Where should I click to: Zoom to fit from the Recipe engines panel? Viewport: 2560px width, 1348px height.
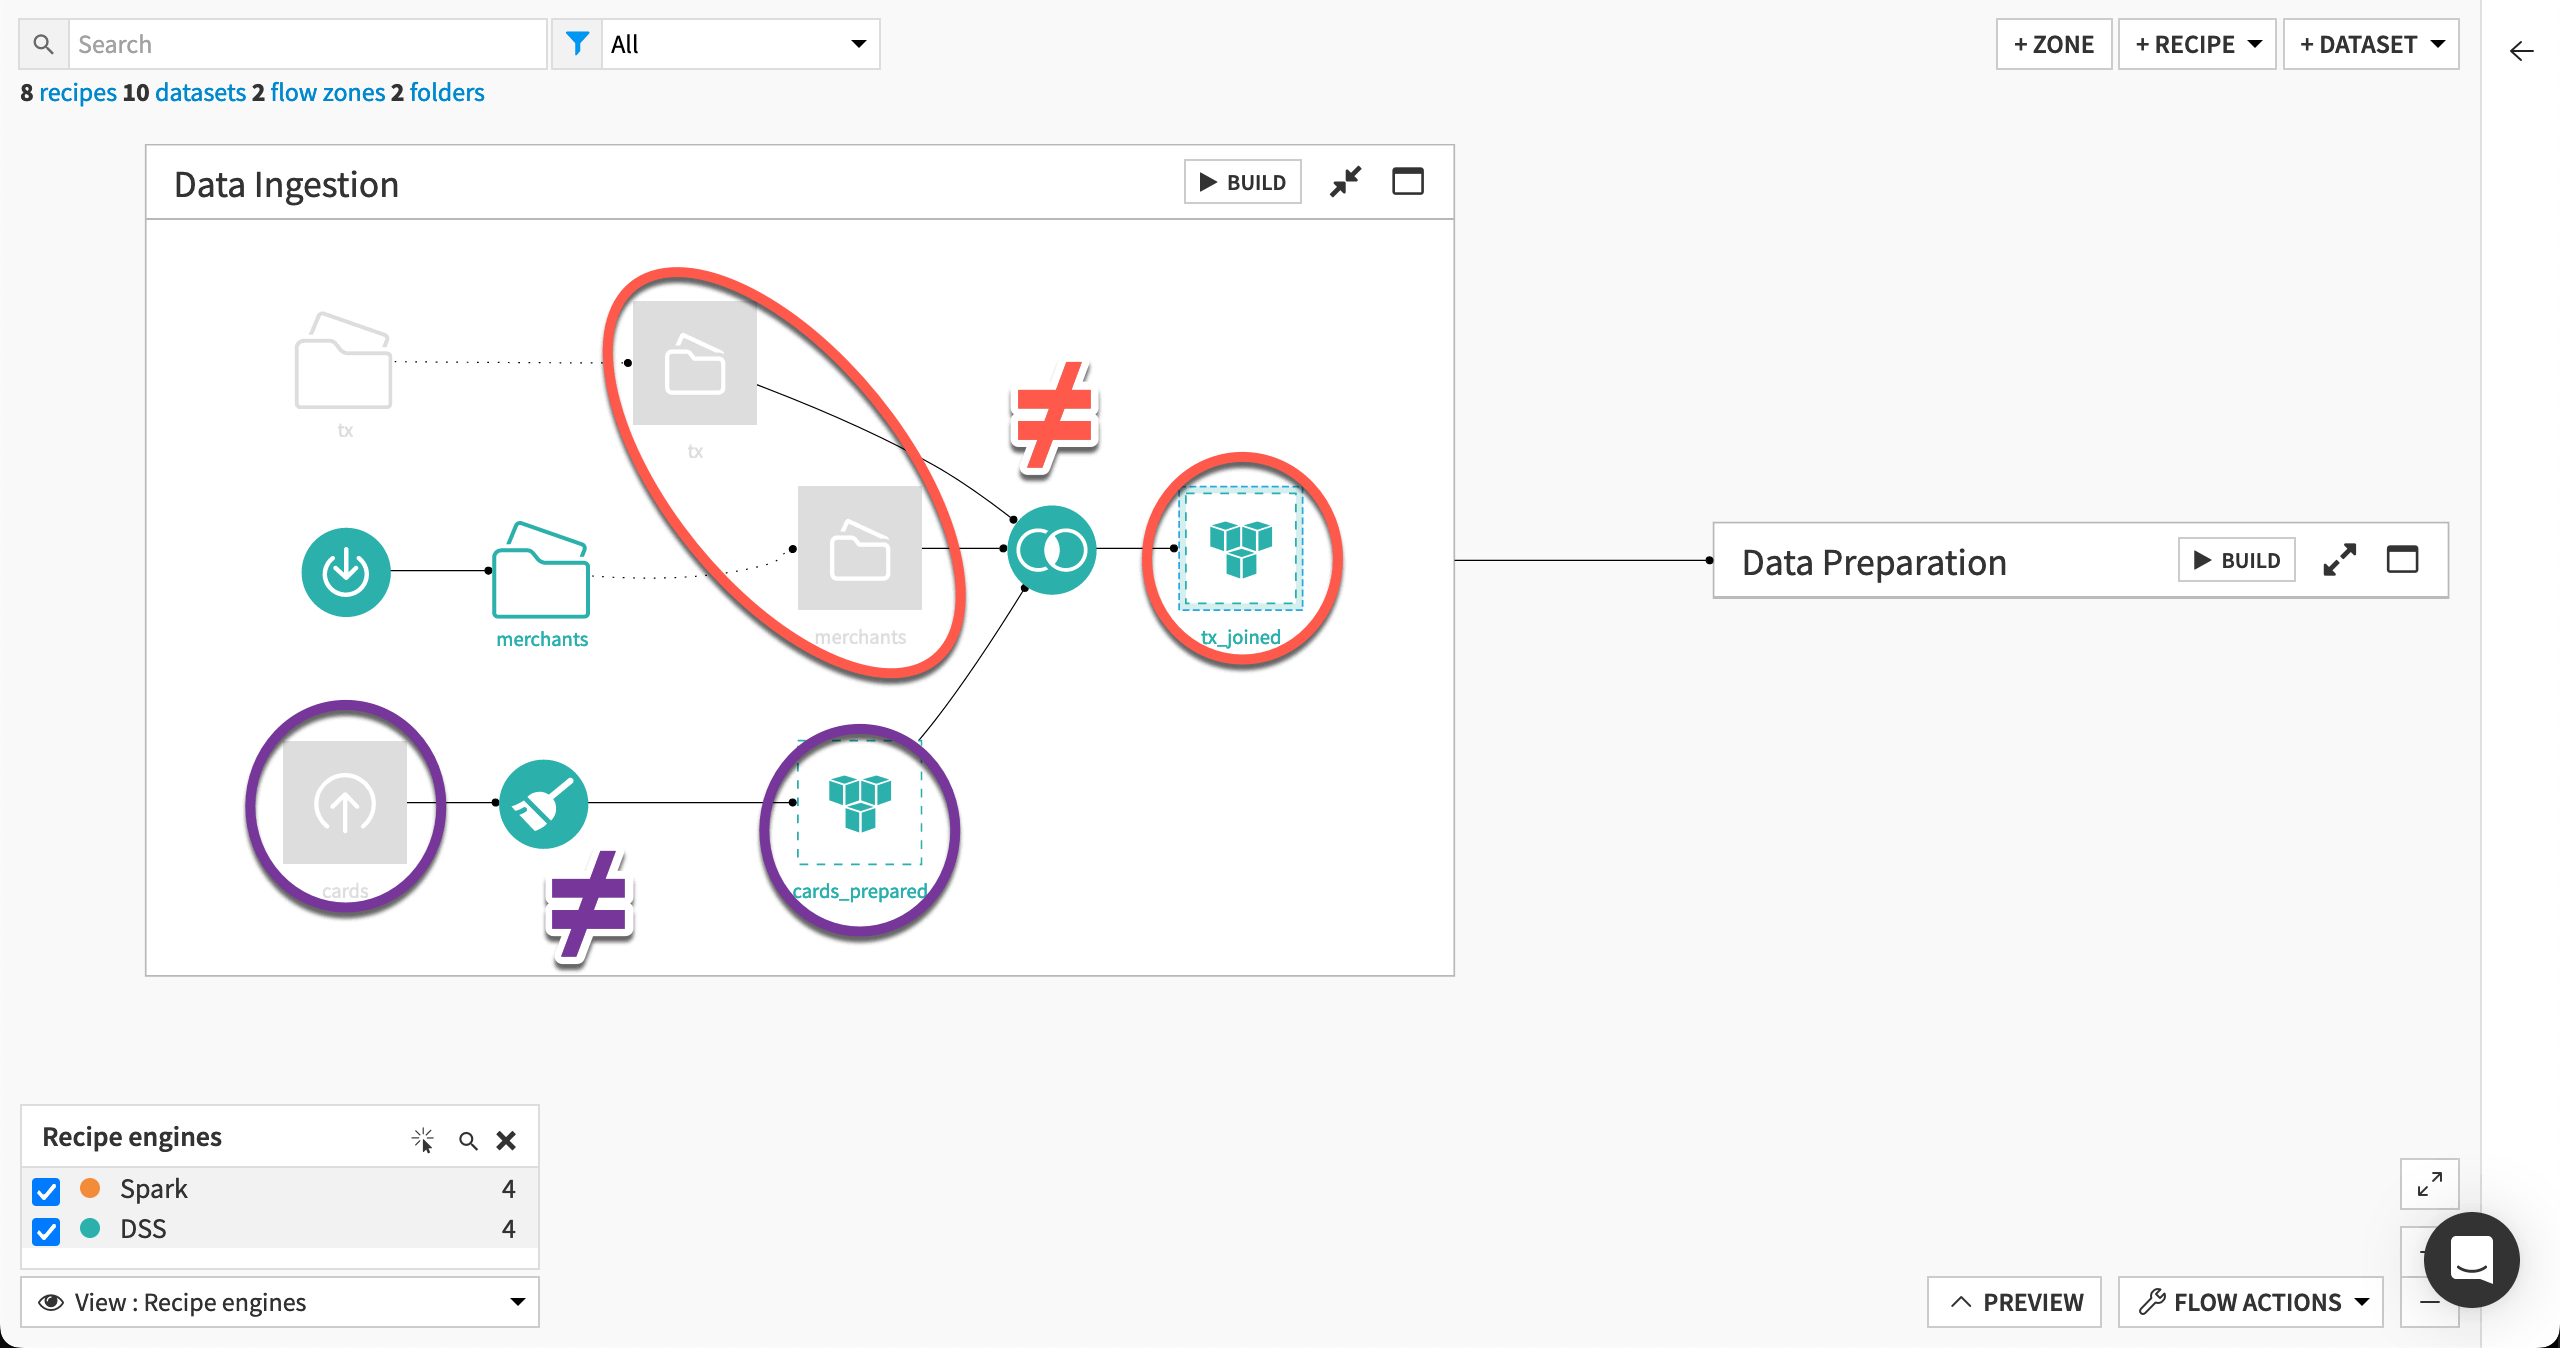(423, 1139)
